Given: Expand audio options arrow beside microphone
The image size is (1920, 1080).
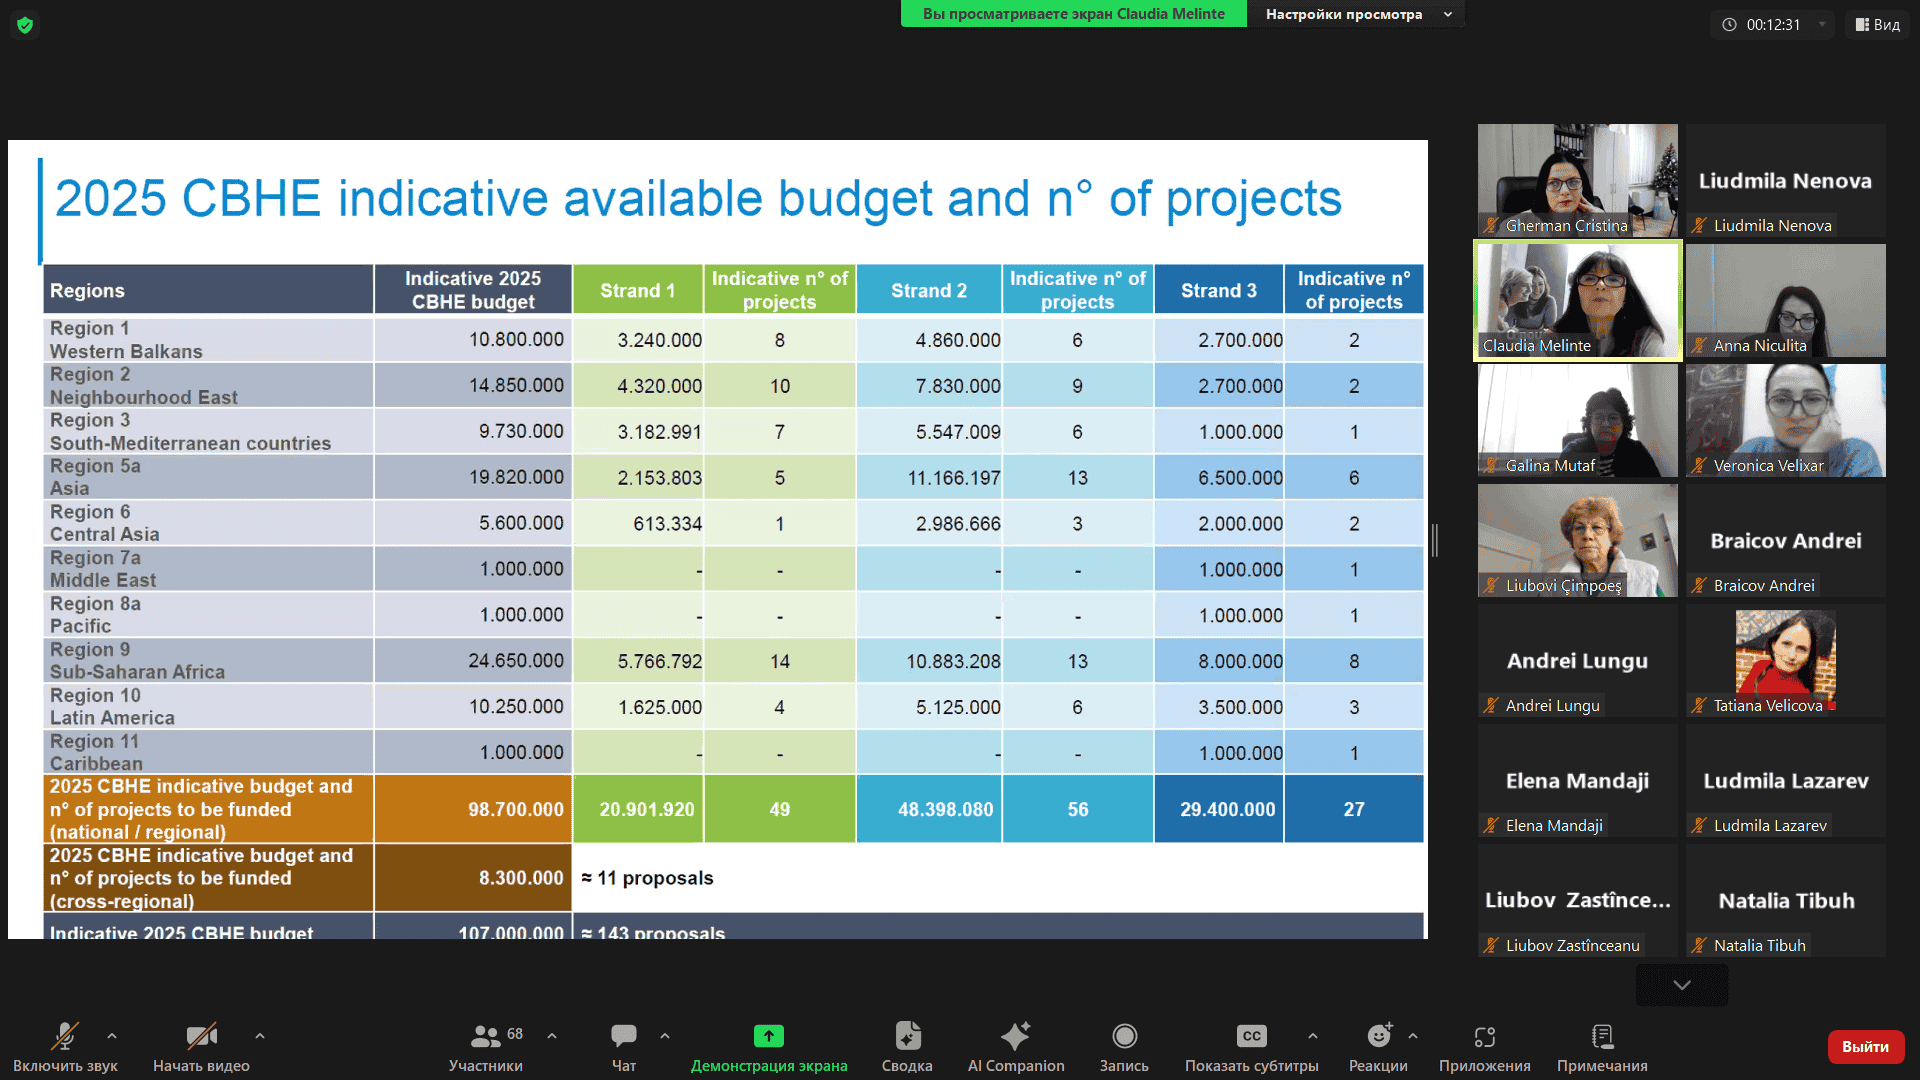Looking at the screenshot, I should (x=112, y=1036).
